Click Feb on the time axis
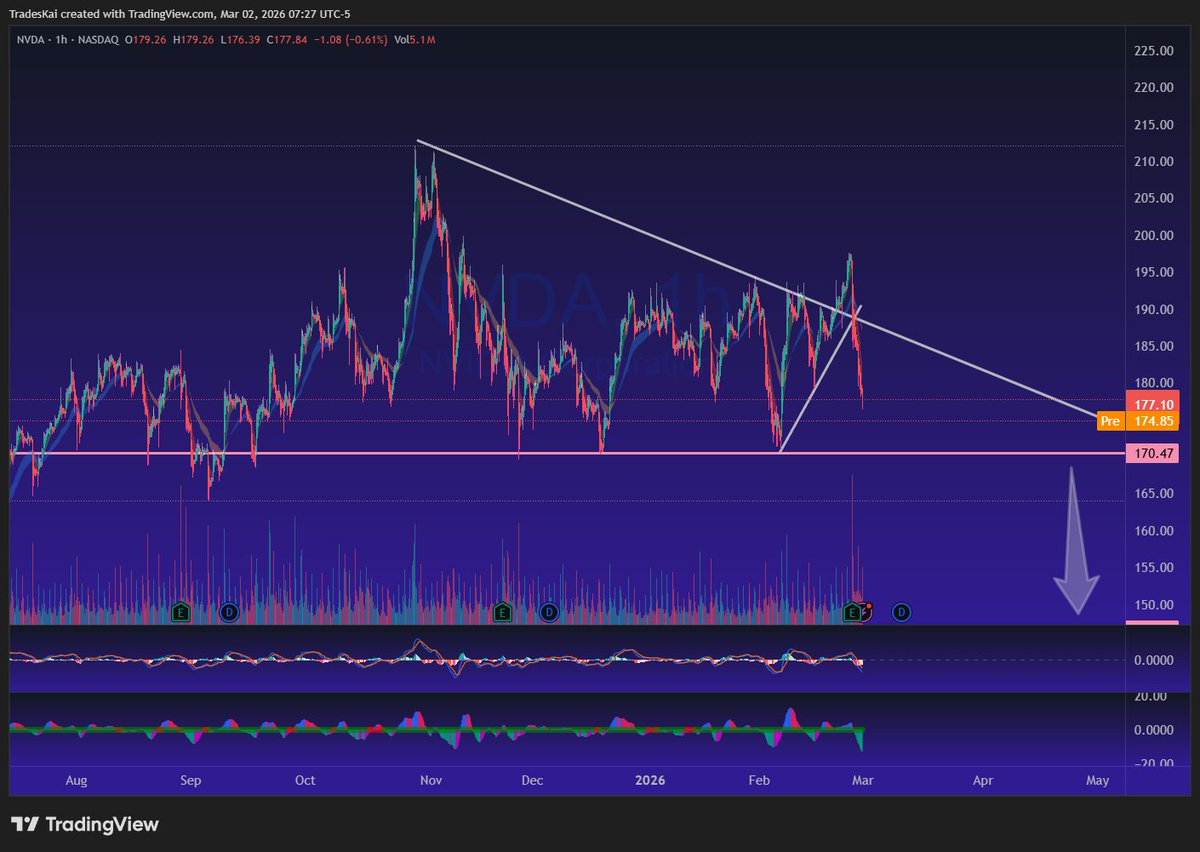The image size is (1200, 852). pyautogui.click(x=759, y=780)
